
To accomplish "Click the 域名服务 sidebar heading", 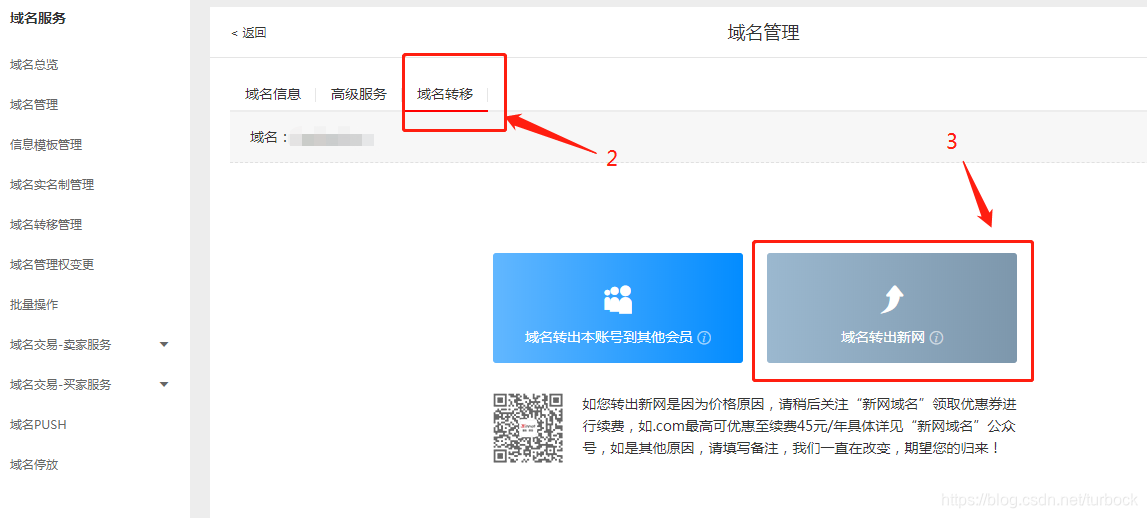I will tap(38, 18).
